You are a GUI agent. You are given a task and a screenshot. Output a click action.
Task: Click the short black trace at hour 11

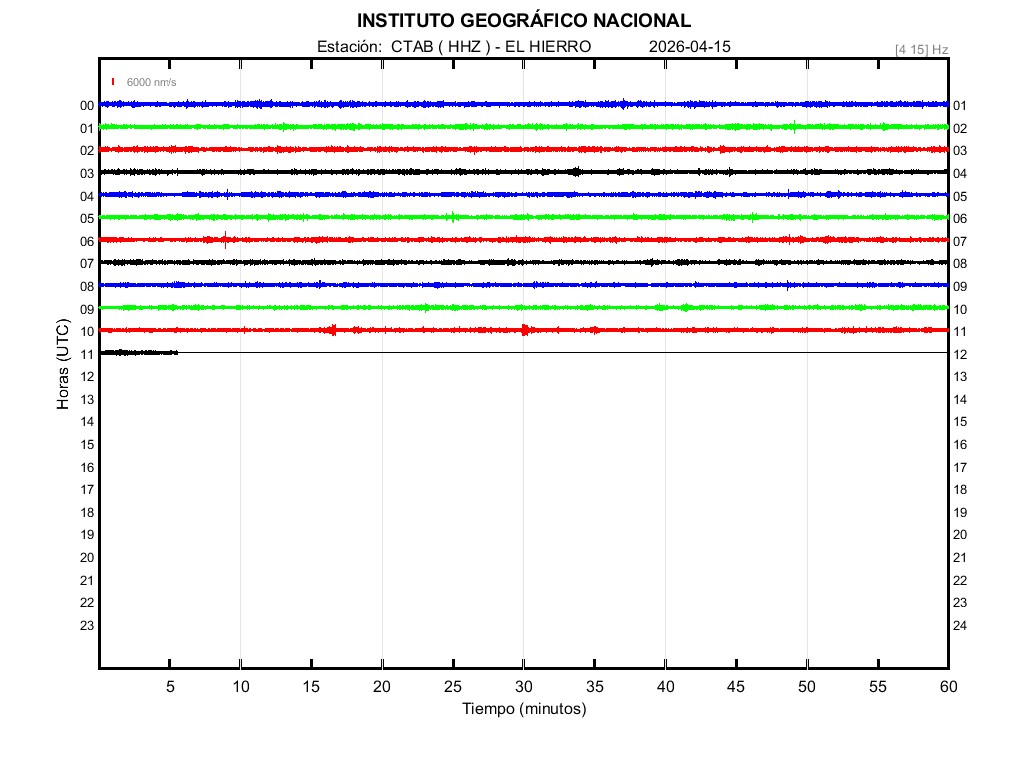138,352
